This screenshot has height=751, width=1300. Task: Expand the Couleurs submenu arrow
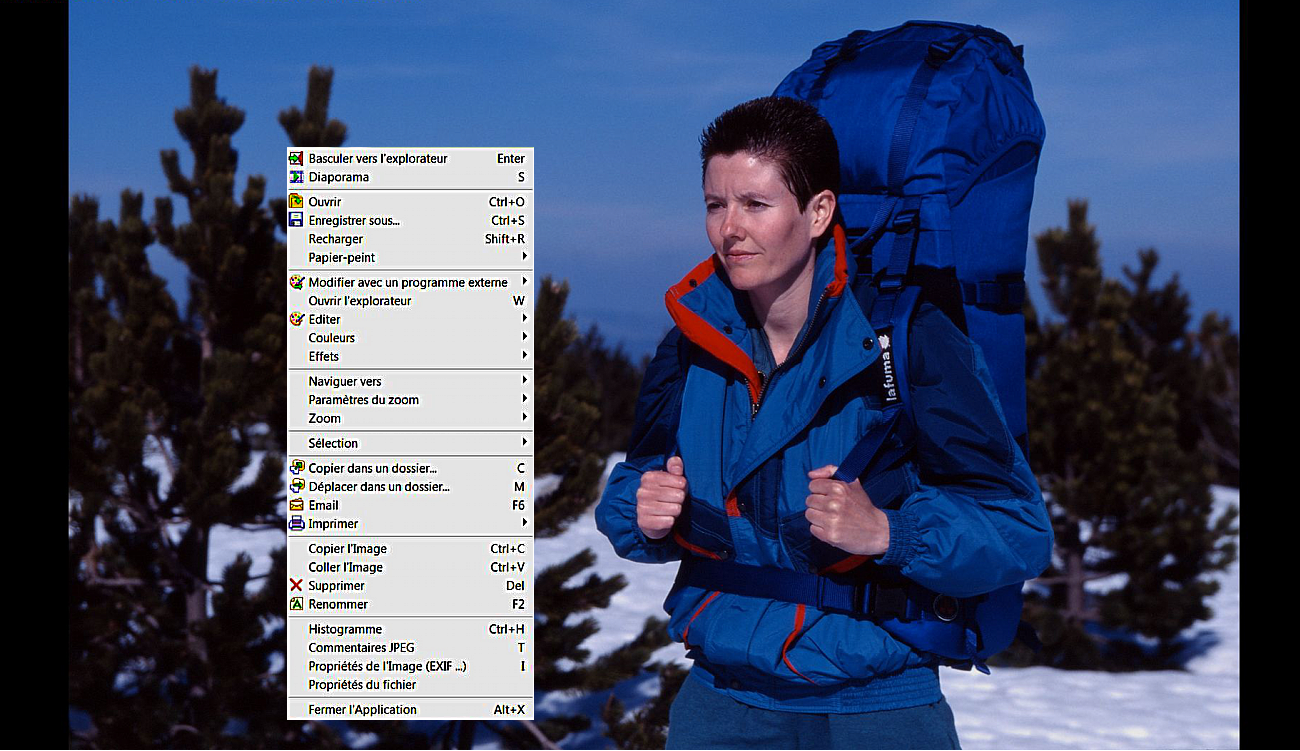tap(524, 338)
